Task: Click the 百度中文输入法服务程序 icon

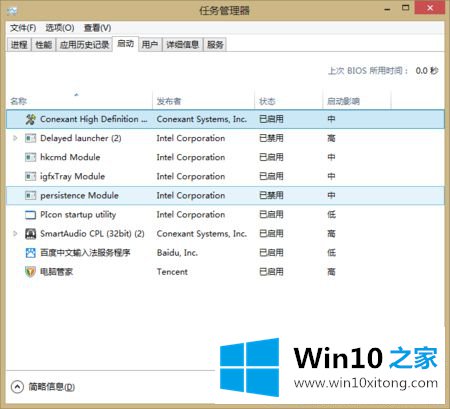Action: [x=30, y=253]
